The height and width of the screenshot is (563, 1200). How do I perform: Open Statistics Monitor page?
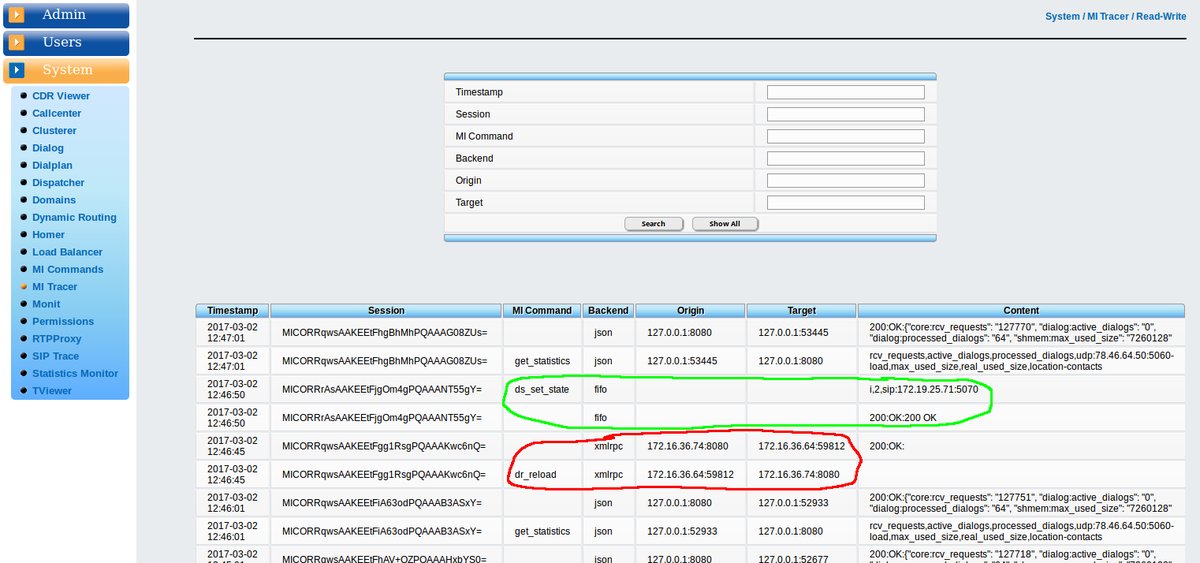(75, 373)
